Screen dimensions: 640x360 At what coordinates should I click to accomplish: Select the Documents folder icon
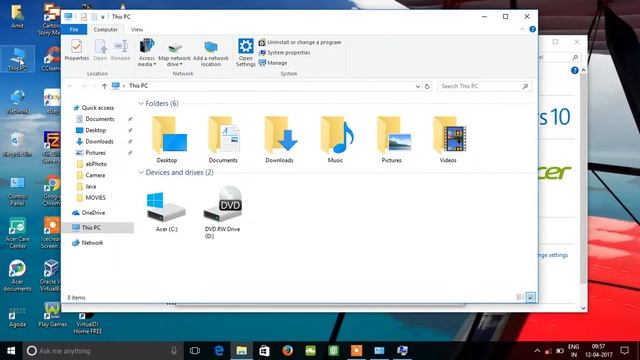tap(223, 140)
